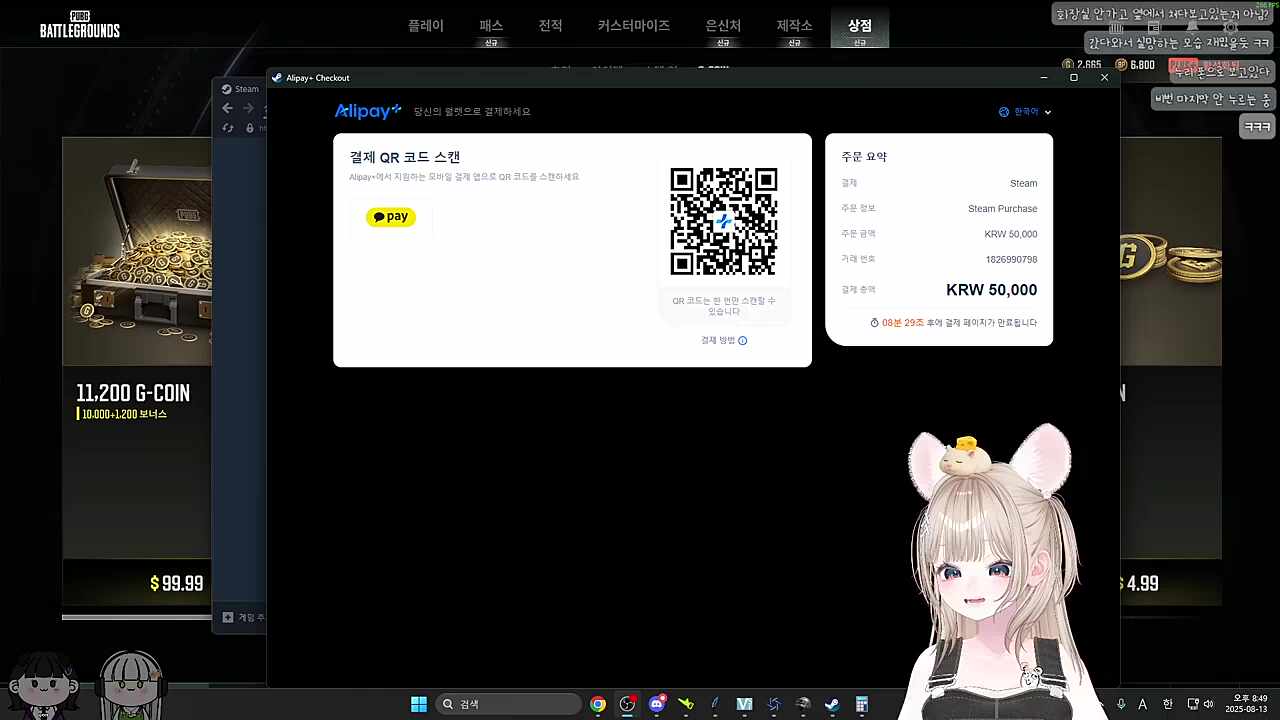Click the Alipay+ logo
Image resolution: width=1280 pixels, height=720 pixels.
click(368, 111)
